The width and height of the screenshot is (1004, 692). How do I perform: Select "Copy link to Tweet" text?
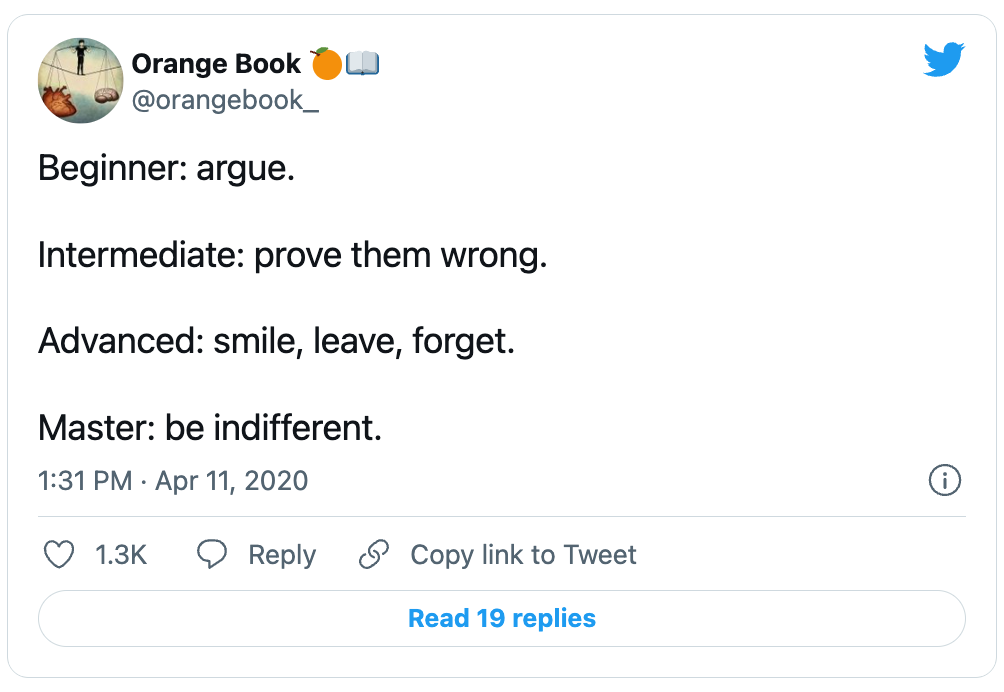[523, 555]
